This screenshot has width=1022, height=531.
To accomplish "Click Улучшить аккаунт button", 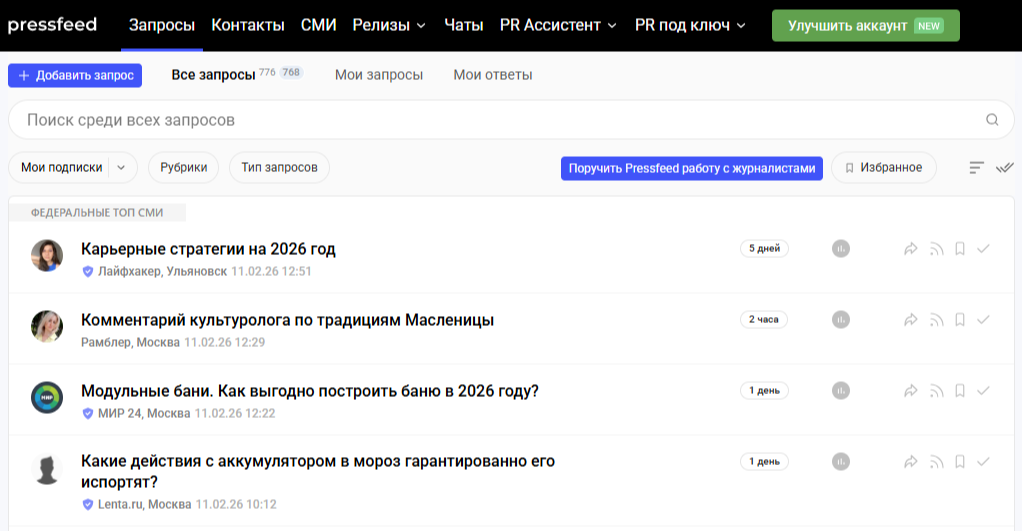I will [866, 25].
